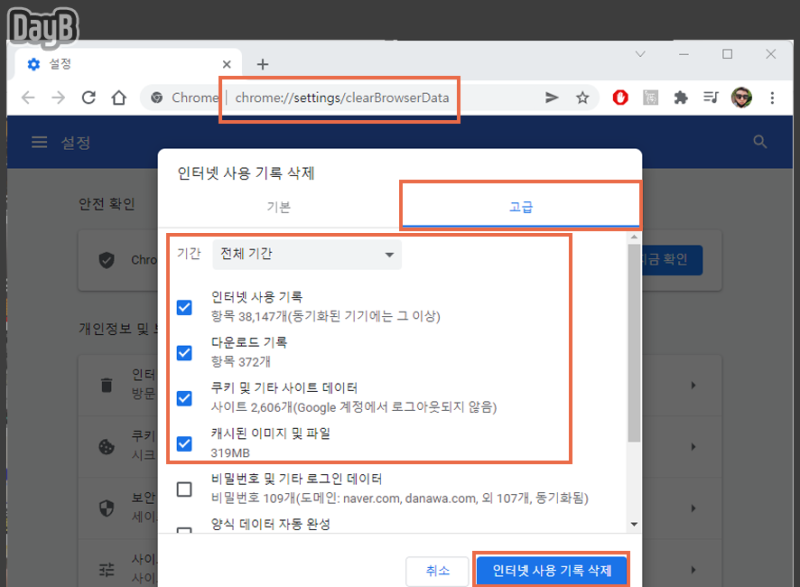The width and height of the screenshot is (800, 587).
Task: Uncheck the 인터넷 사용 기록 checkbox
Action: coord(184,307)
